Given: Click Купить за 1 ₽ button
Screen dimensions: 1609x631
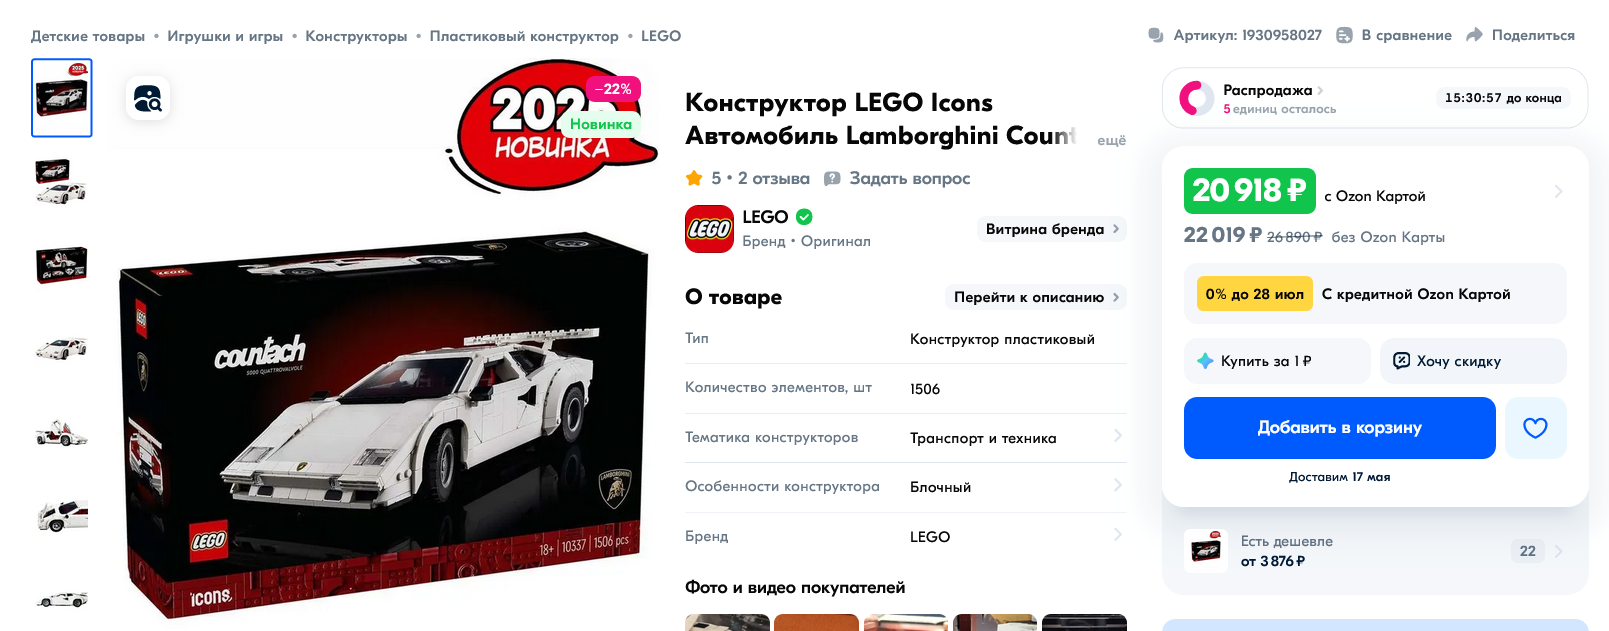Looking at the screenshot, I should (x=1277, y=361).
